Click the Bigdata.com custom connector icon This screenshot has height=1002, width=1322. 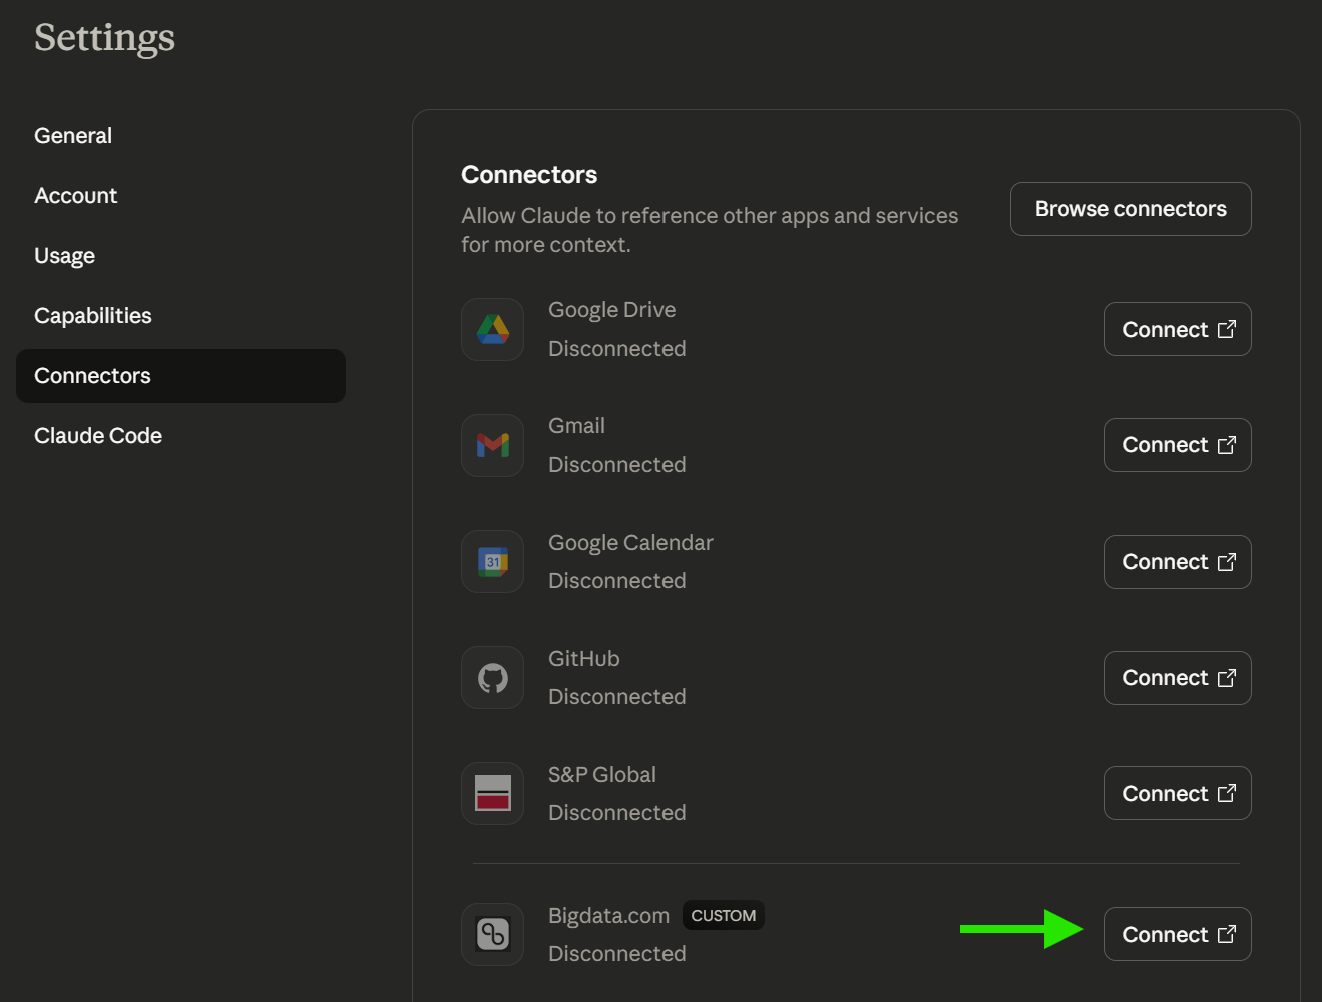point(492,934)
